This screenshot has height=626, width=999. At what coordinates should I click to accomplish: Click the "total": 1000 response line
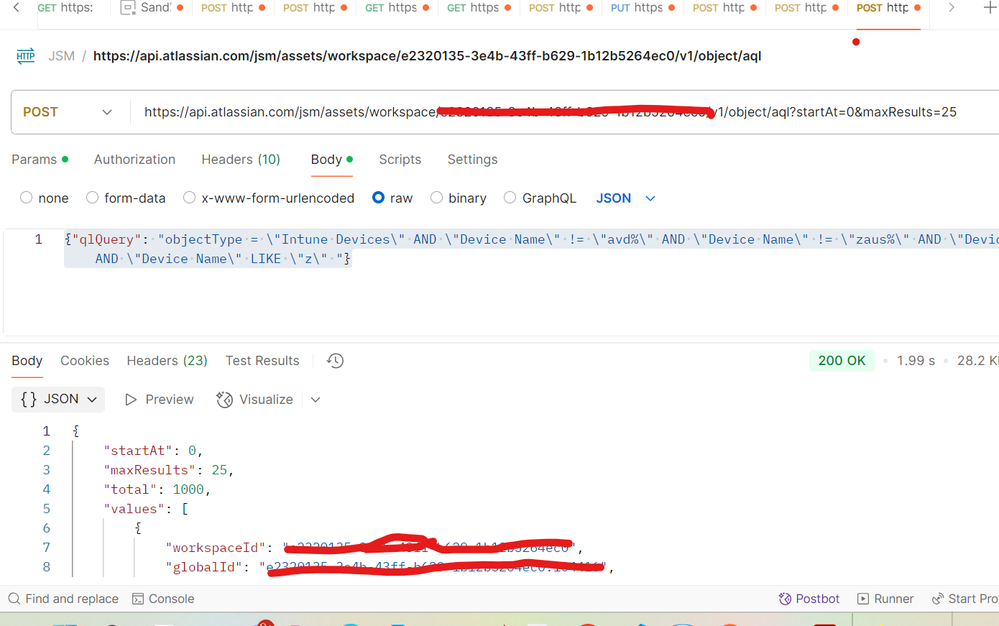(x=157, y=490)
